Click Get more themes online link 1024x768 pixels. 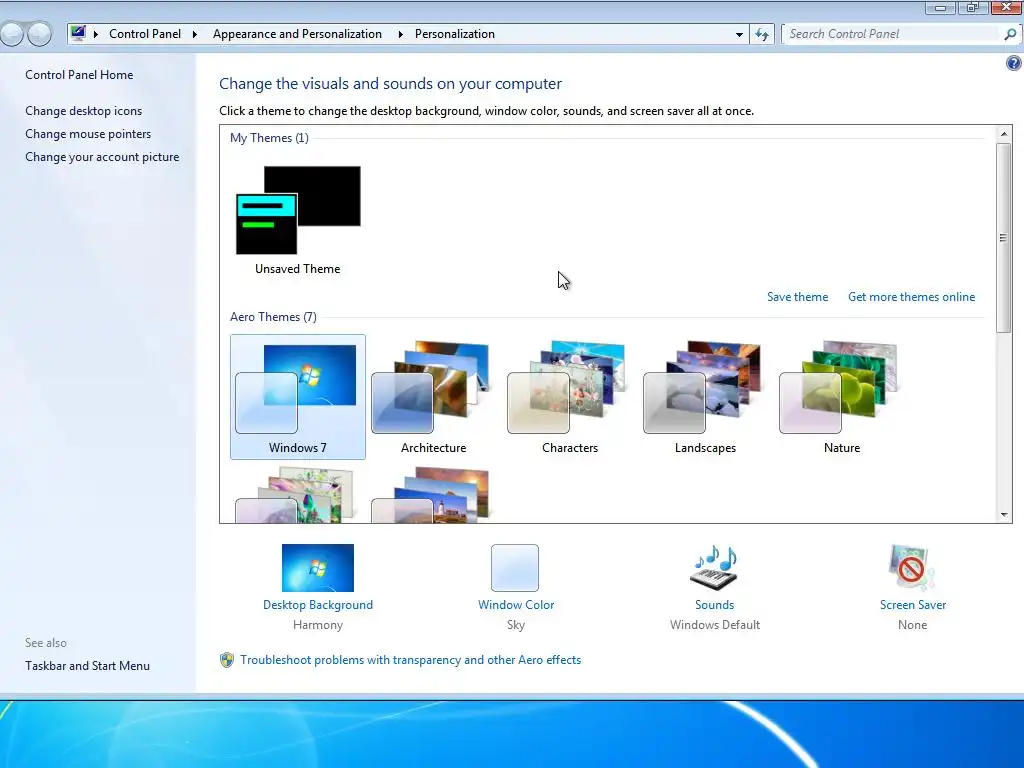911,296
